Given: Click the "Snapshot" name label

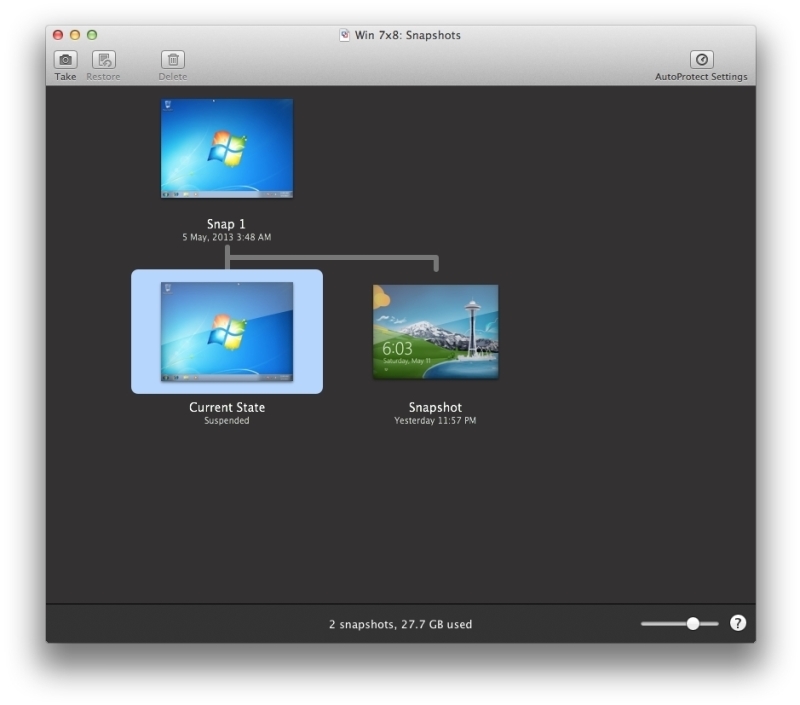Looking at the screenshot, I should (435, 408).
